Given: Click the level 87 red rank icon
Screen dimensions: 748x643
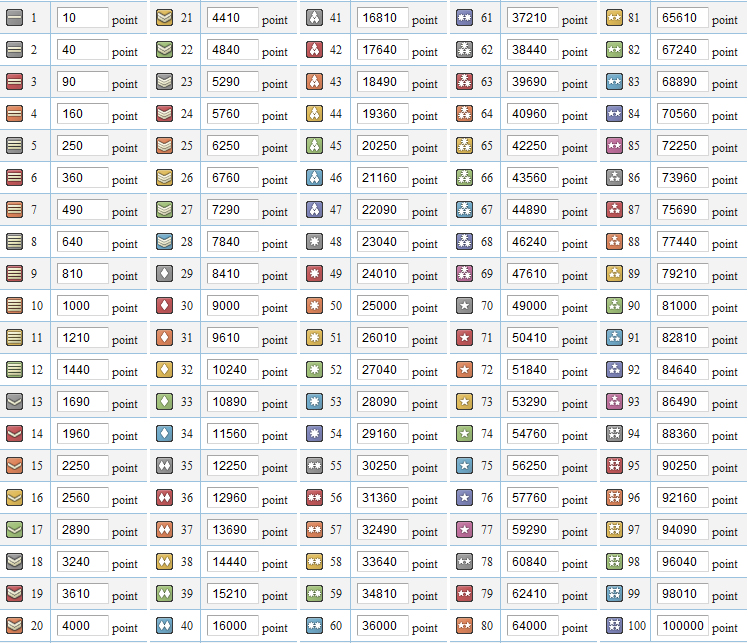Looking at the screenshot, I should pos(615,210).
